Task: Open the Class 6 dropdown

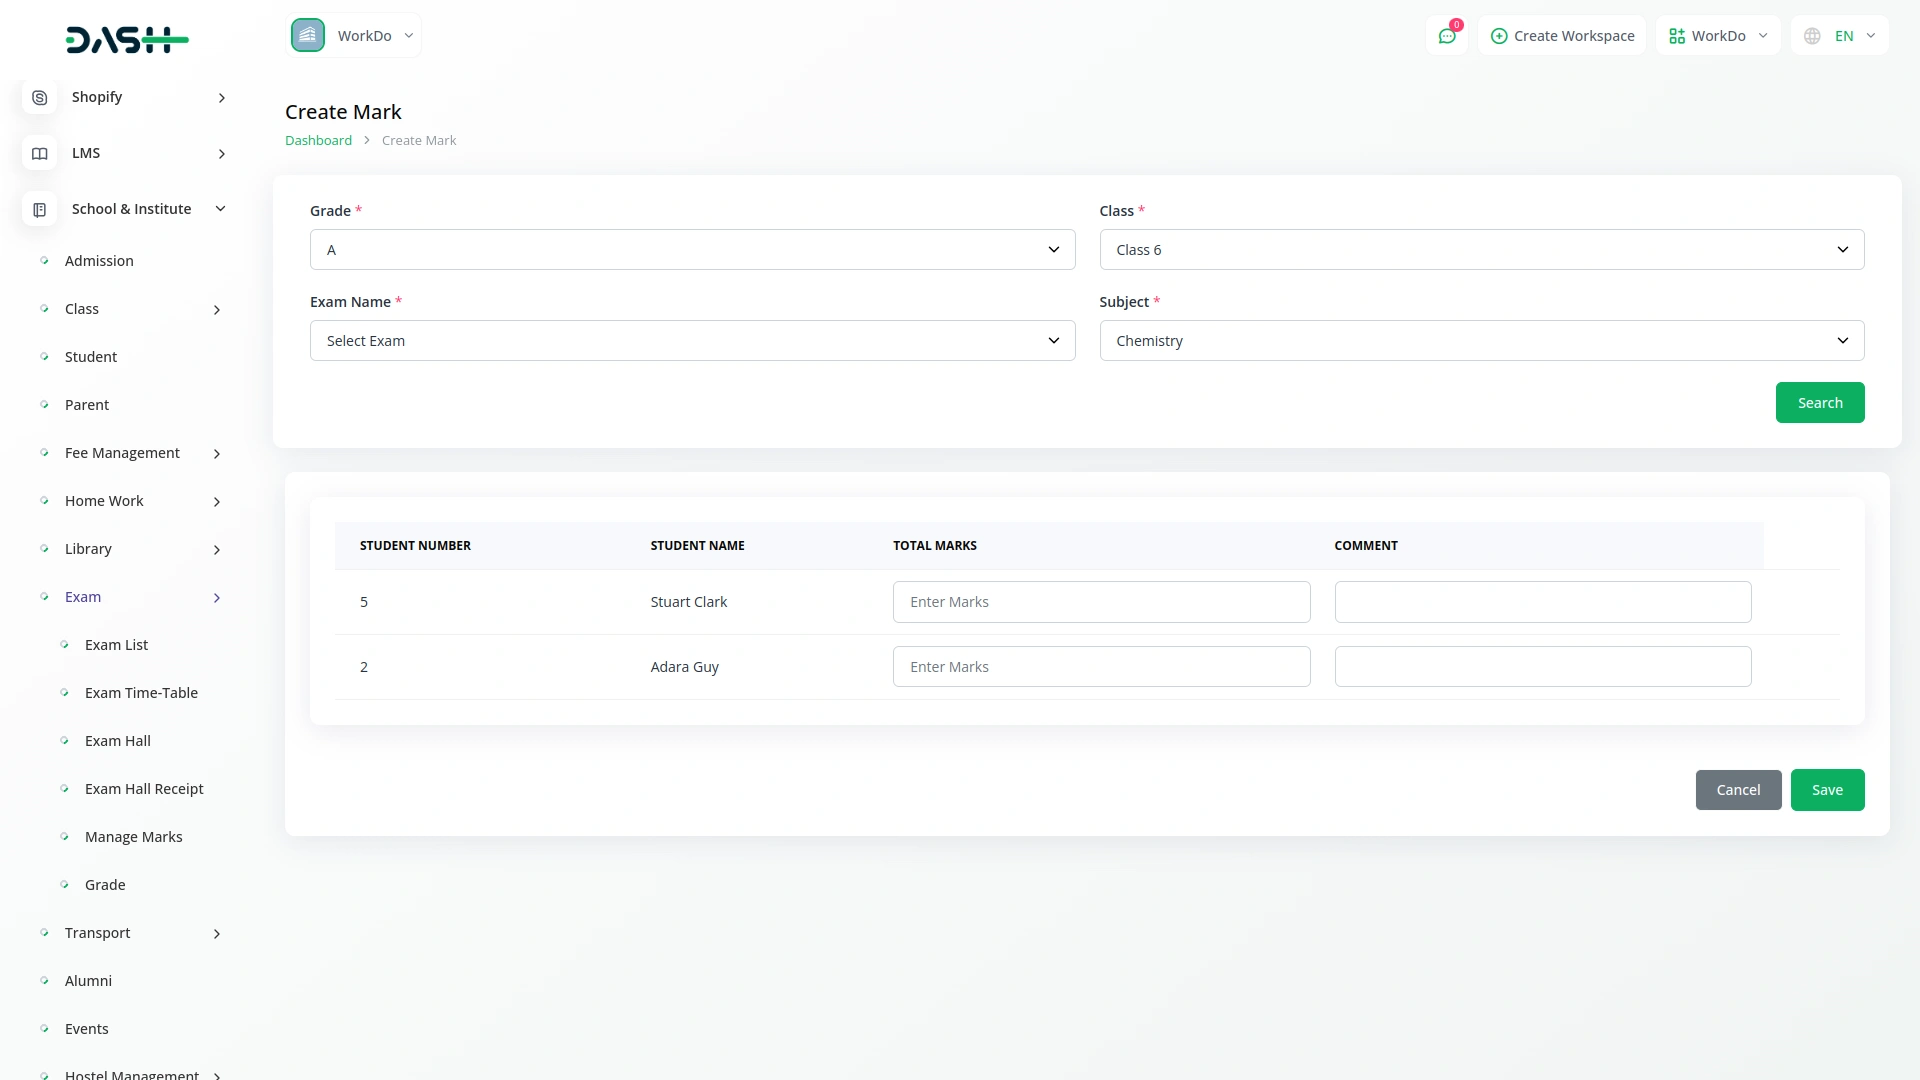Action: 1481,250
